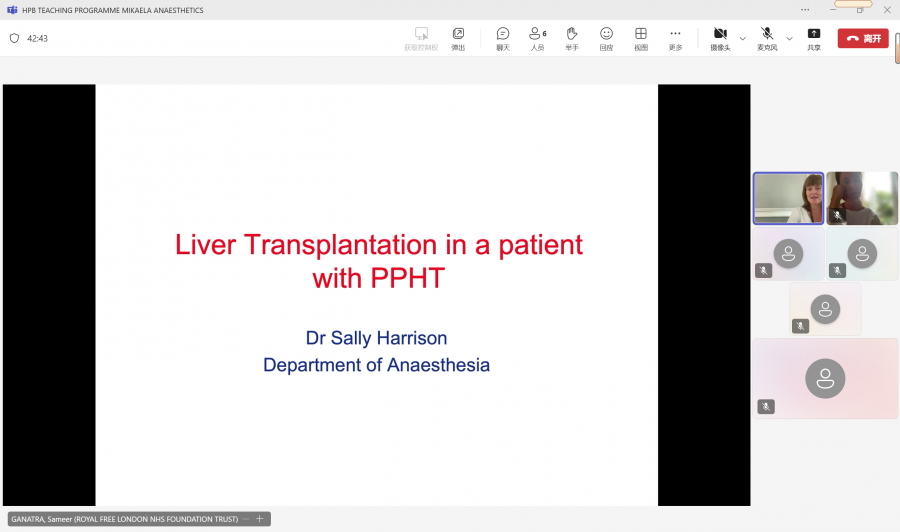Expand the camera device options arrow
The image size is (900, 532).
pos(743,38)
